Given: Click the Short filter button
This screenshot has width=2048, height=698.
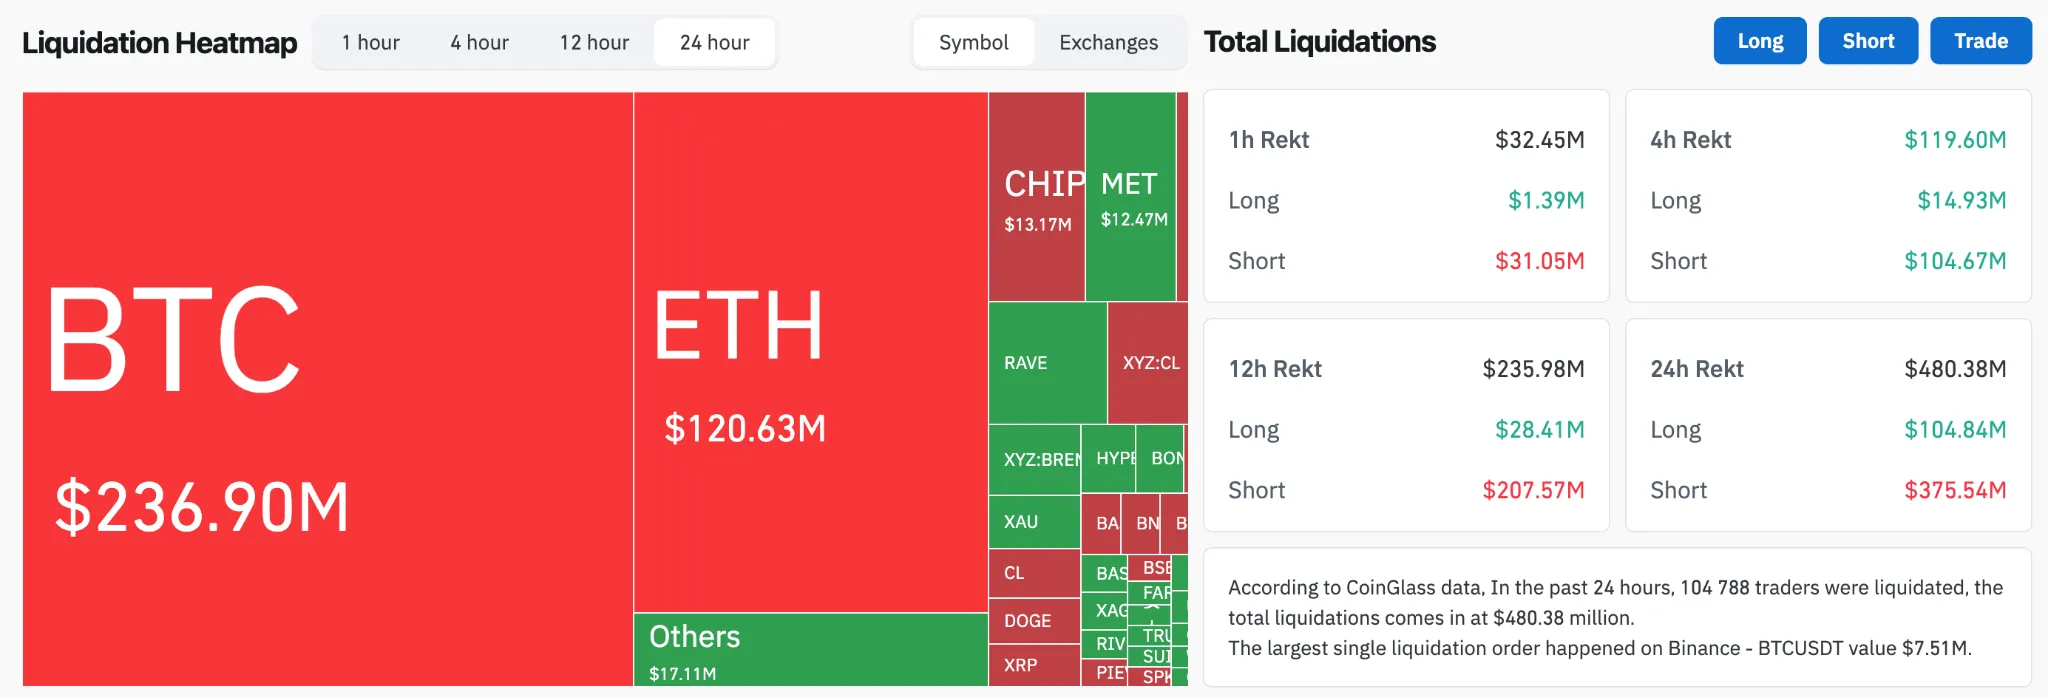Looking at the screenshot, I should [1868, 41].
